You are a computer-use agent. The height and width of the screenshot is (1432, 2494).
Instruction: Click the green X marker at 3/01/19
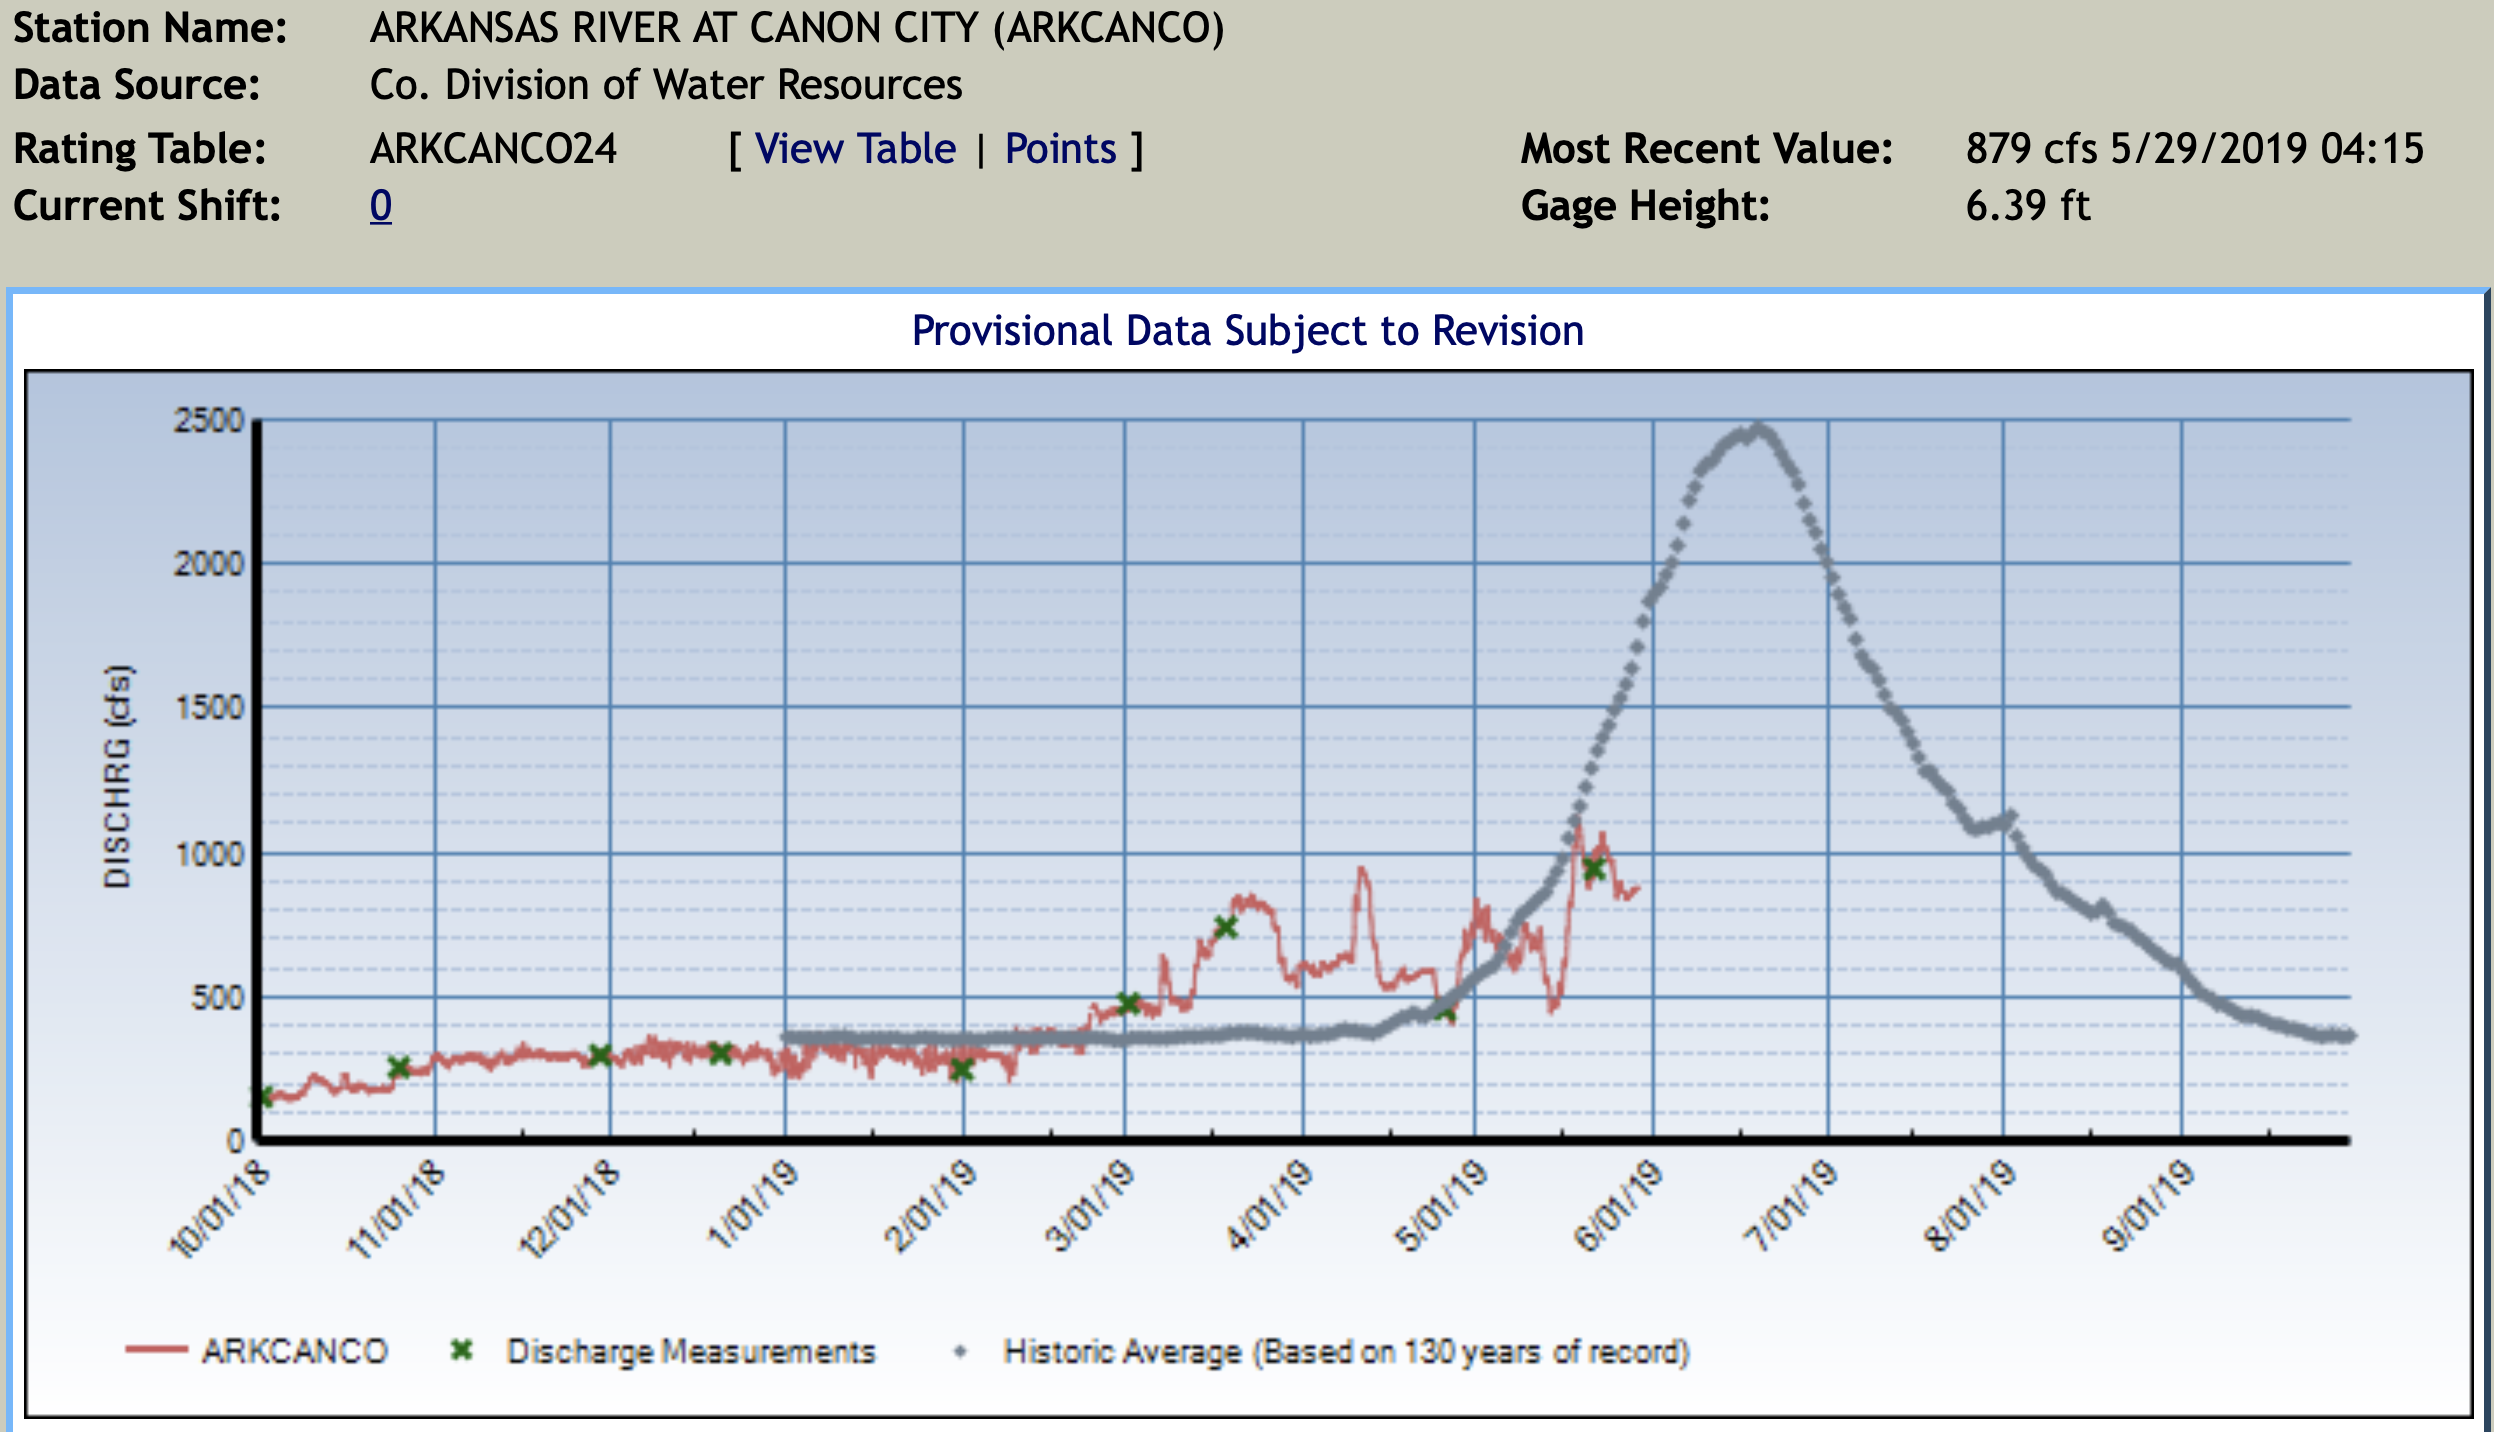pos(1128,1003)
